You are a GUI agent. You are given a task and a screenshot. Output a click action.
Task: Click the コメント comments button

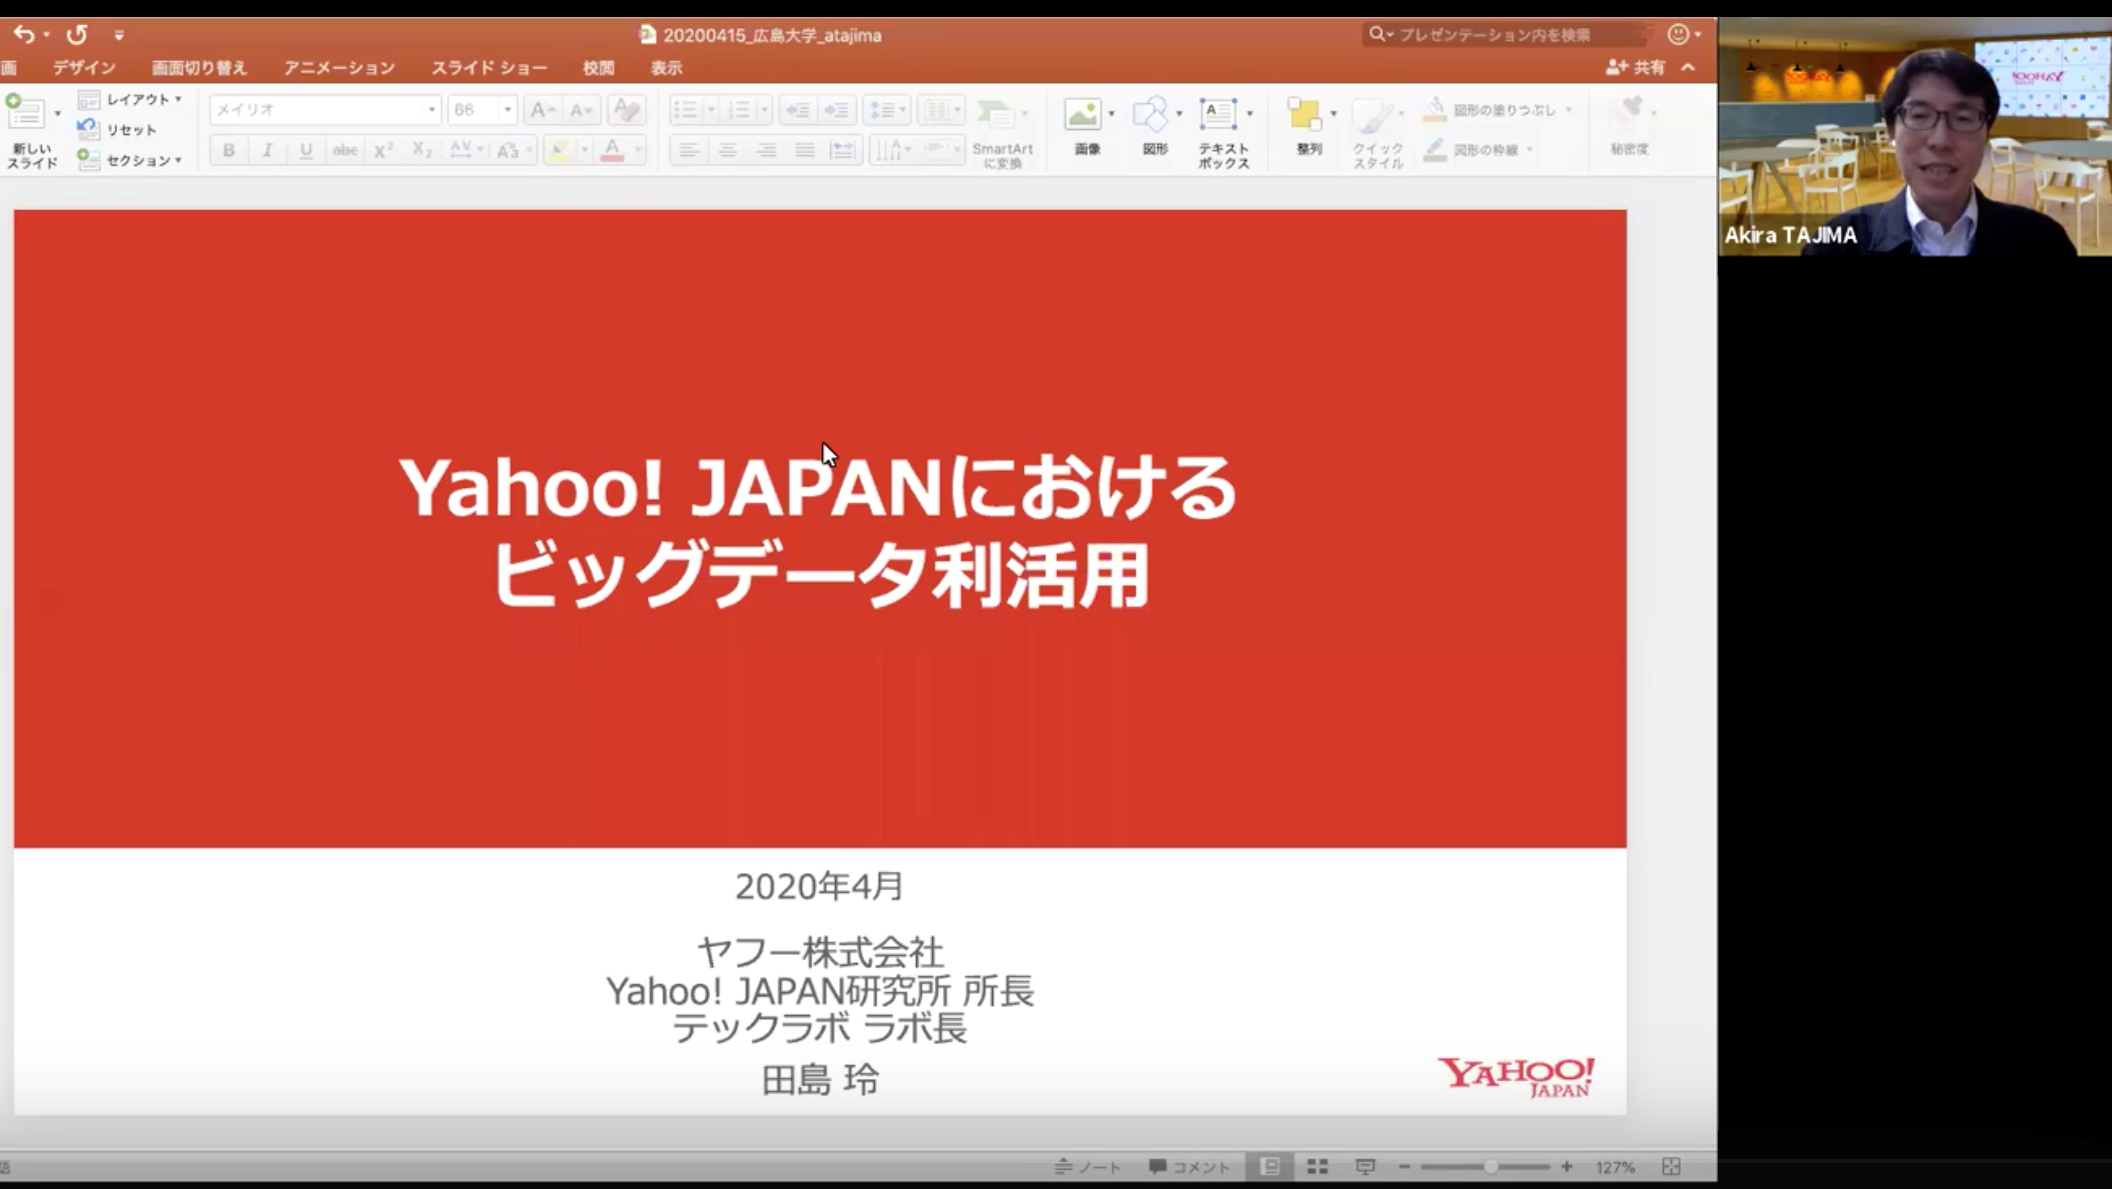(1190, 1166)
